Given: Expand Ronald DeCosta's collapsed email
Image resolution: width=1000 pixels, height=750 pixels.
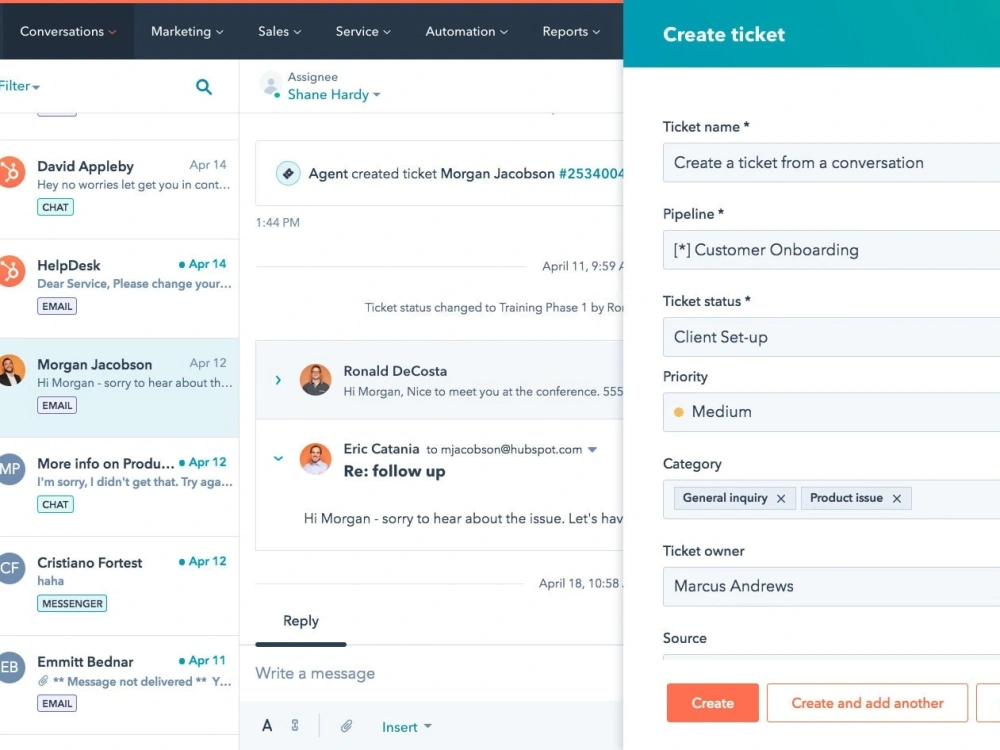Looking at the screenshot, I should coord(278,380).
